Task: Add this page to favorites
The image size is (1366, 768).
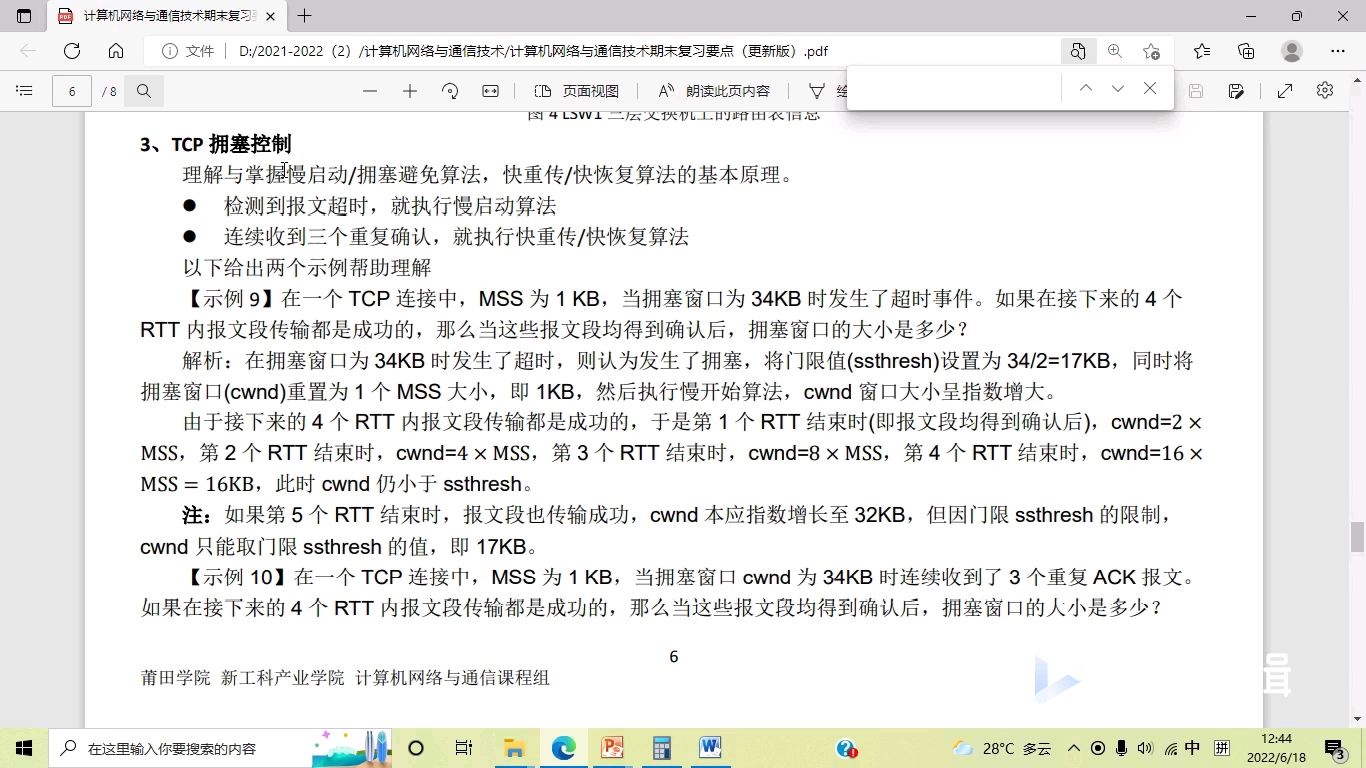Action: (1152, 51)
